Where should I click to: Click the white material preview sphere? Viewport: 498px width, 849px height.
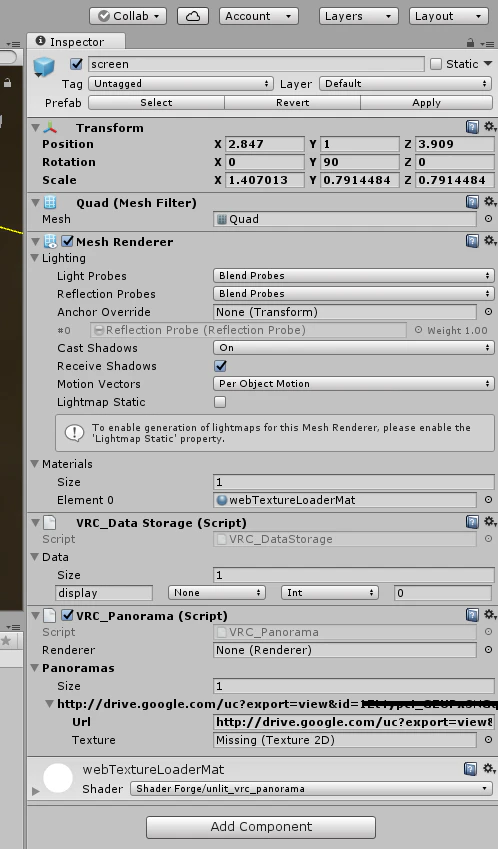pos(58,779)
